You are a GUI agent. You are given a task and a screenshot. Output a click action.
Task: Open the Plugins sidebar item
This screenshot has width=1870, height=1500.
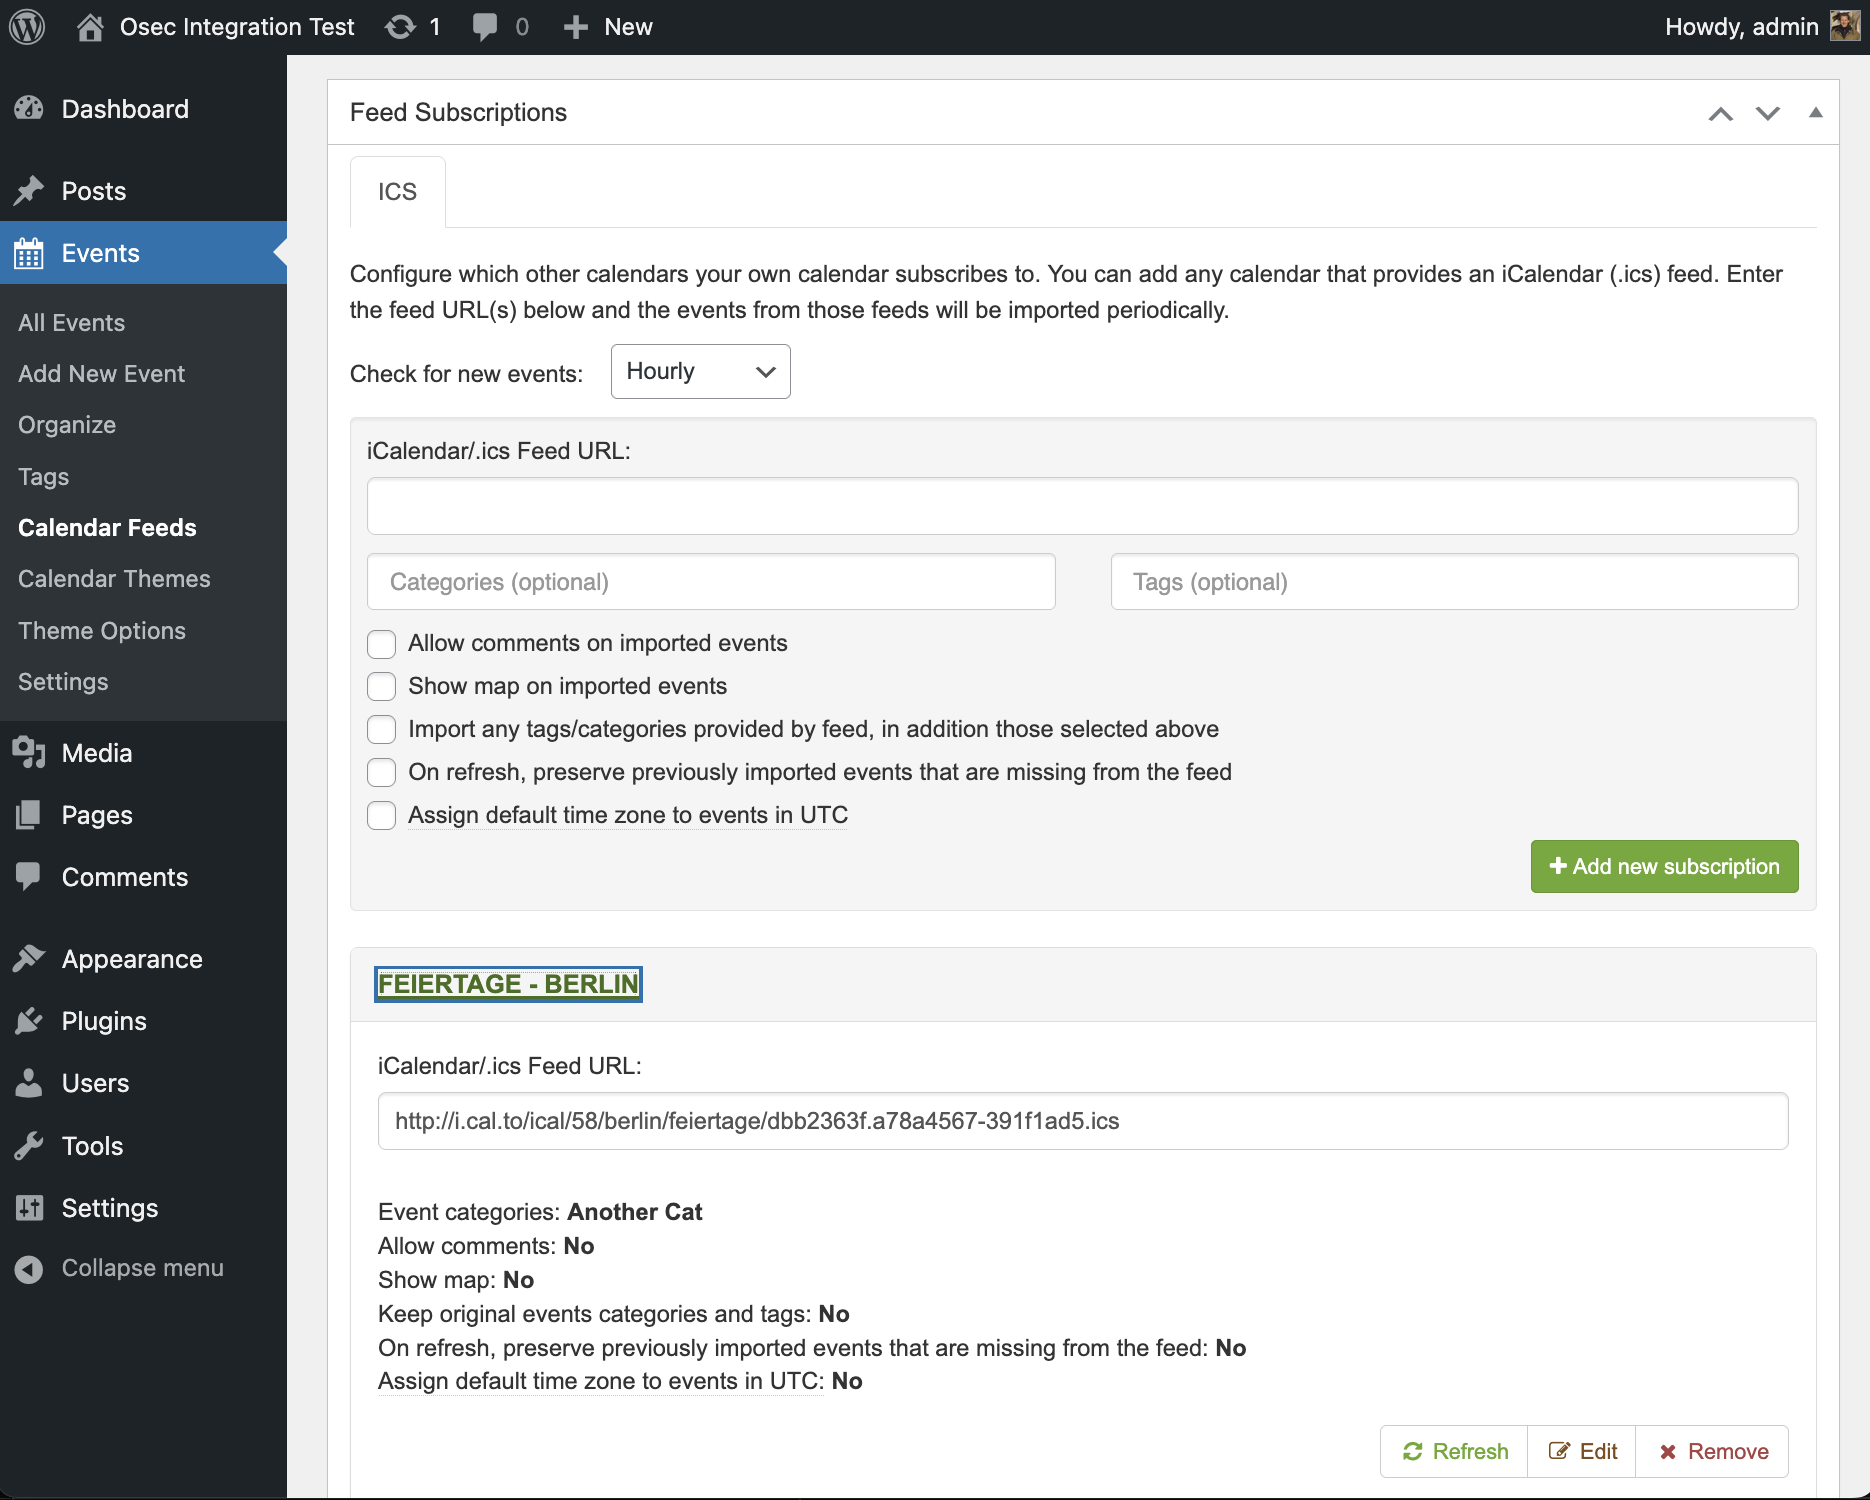tap(104, 1021)
